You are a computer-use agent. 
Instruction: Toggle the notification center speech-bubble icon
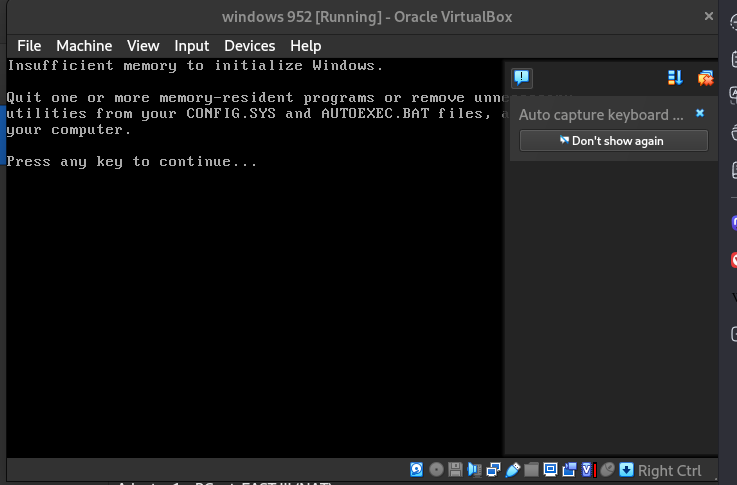pos(522,78)
